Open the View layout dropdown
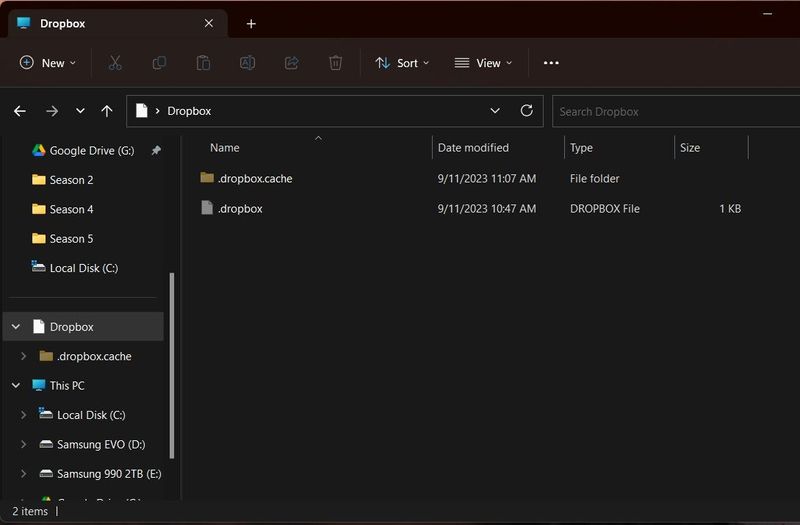Screen dimensions: 800x525 (x=483, y=63)
